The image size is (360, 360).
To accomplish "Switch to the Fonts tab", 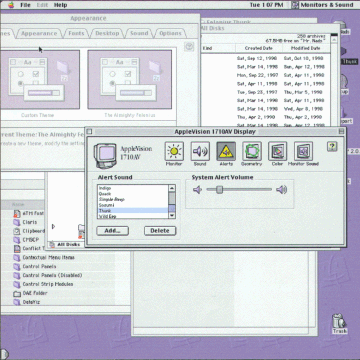I will (x=76, y=33).
